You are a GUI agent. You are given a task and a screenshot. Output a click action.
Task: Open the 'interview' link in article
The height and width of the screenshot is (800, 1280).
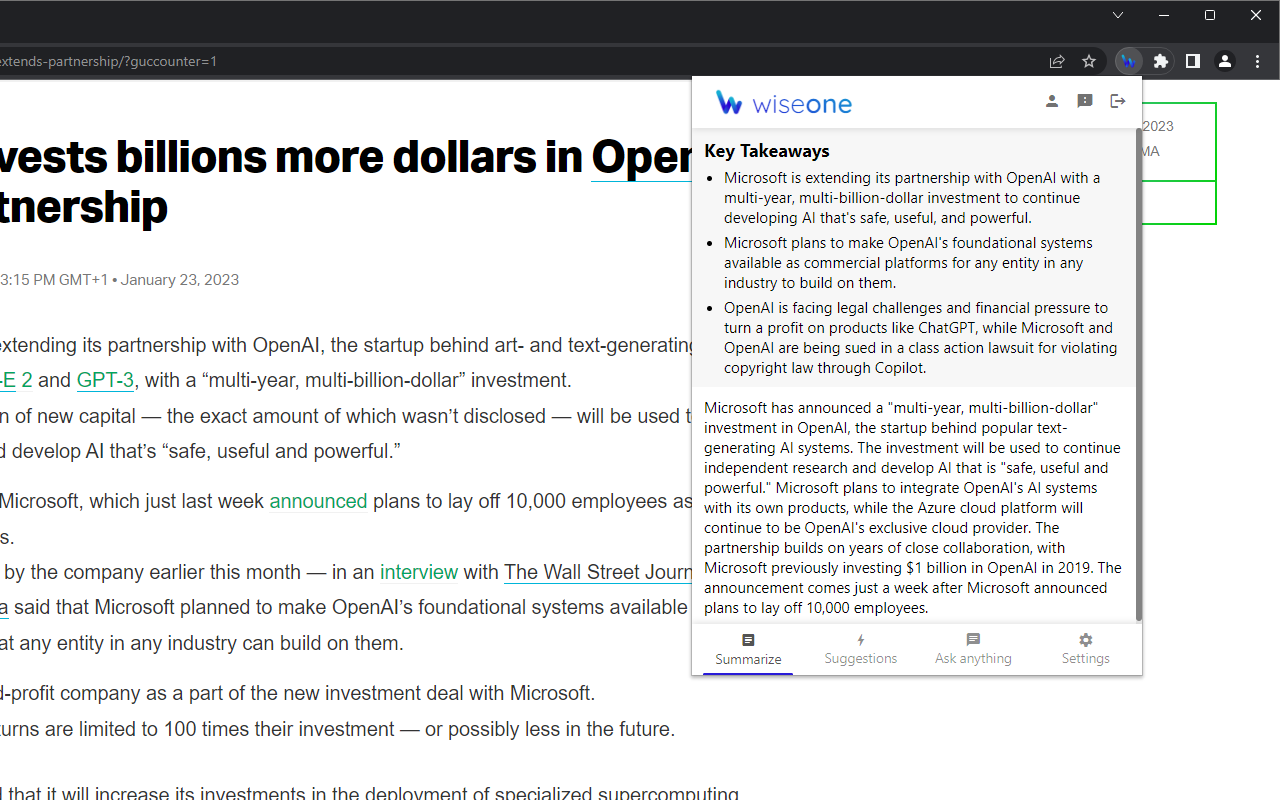tap(419, 572)
